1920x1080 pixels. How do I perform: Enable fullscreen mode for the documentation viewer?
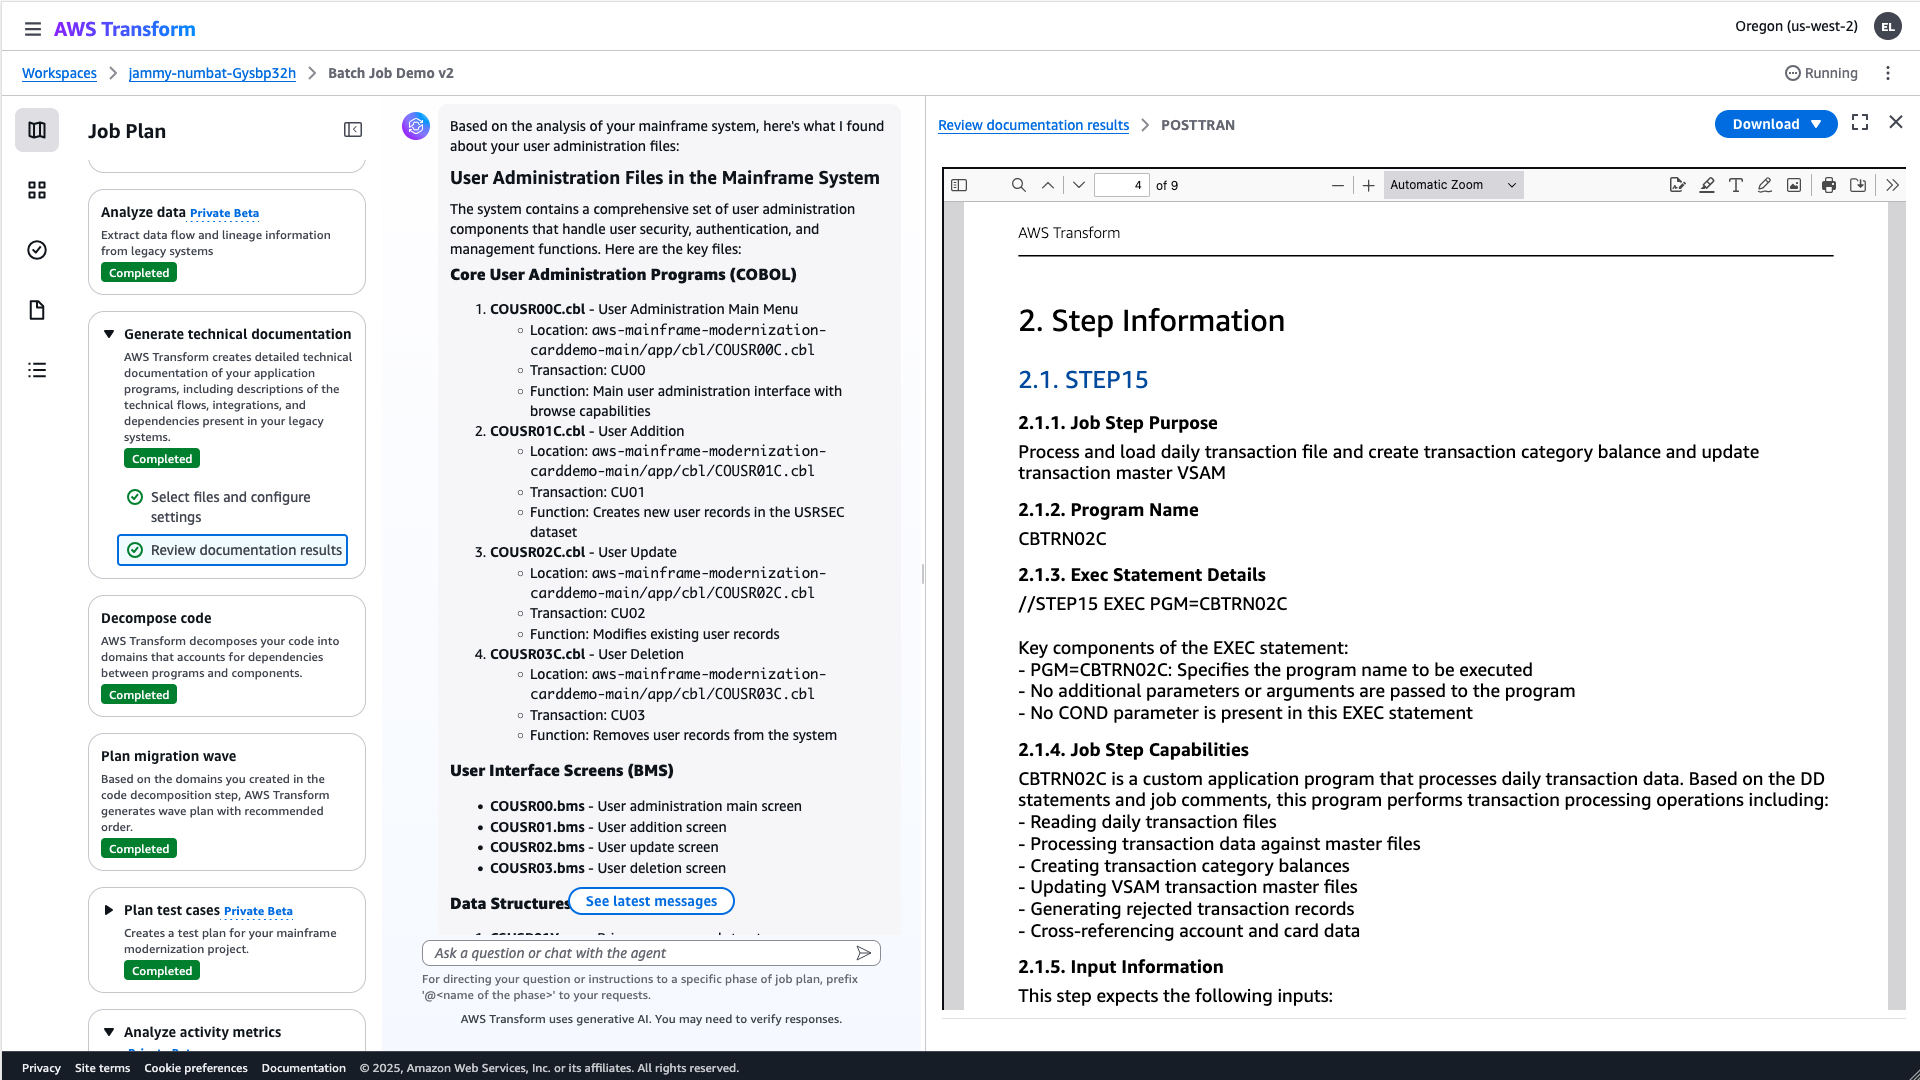pyautogui.click(x=1860, y=122)
